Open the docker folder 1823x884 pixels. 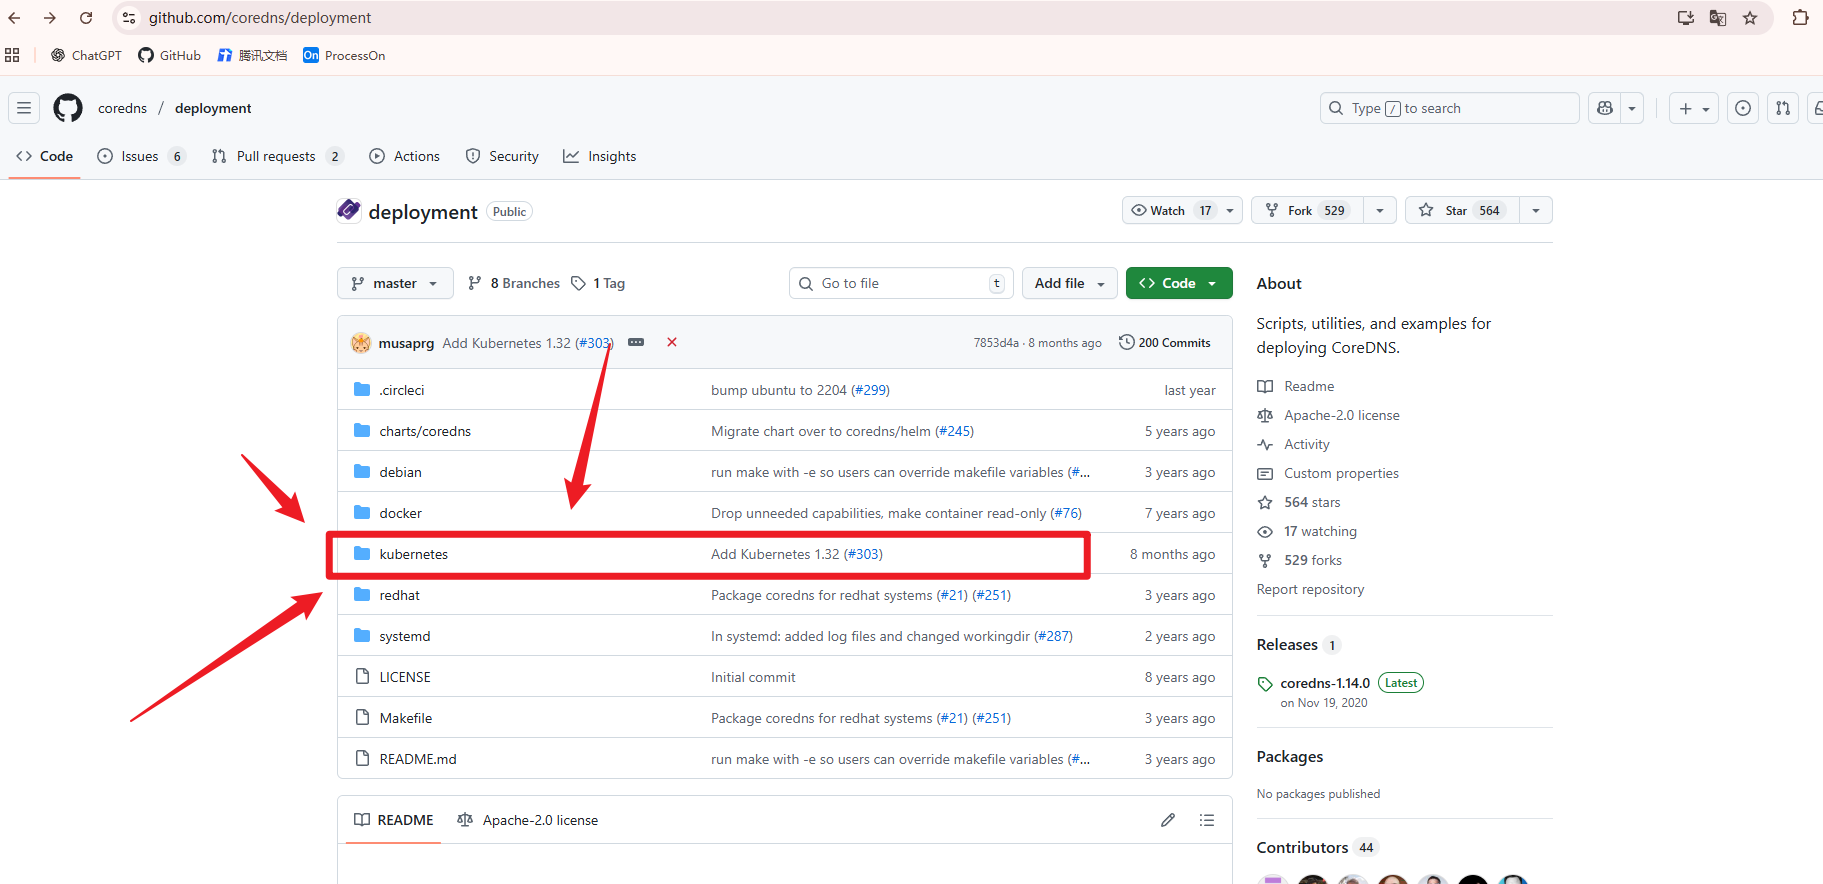coord(400,513)
